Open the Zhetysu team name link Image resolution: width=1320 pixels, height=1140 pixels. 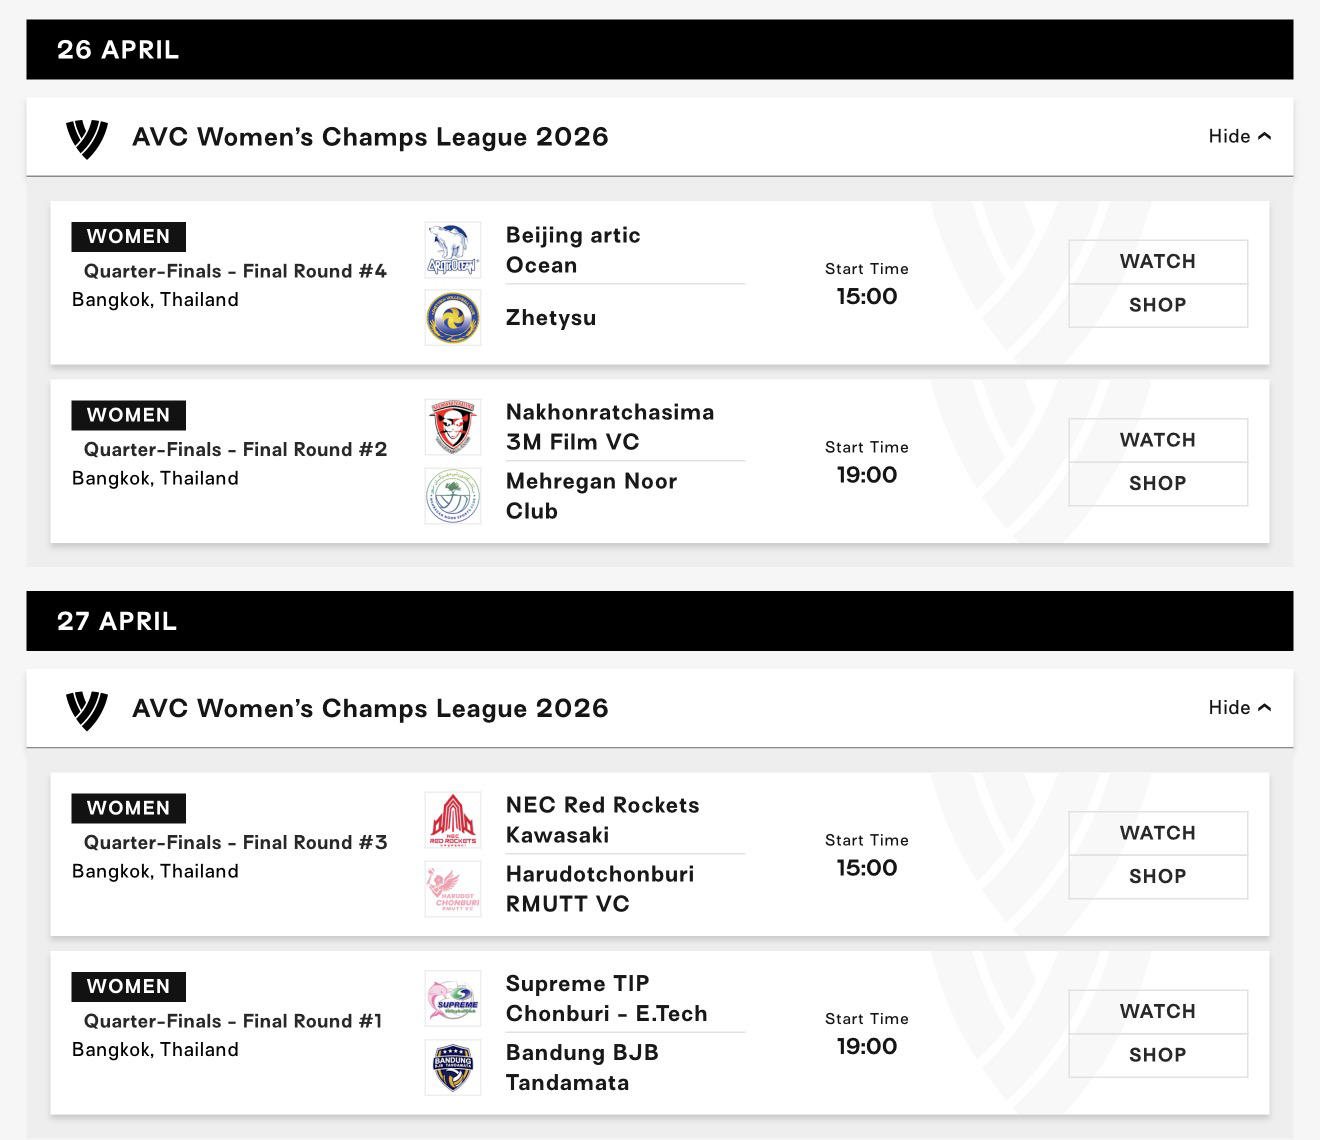tap(551, 318)
